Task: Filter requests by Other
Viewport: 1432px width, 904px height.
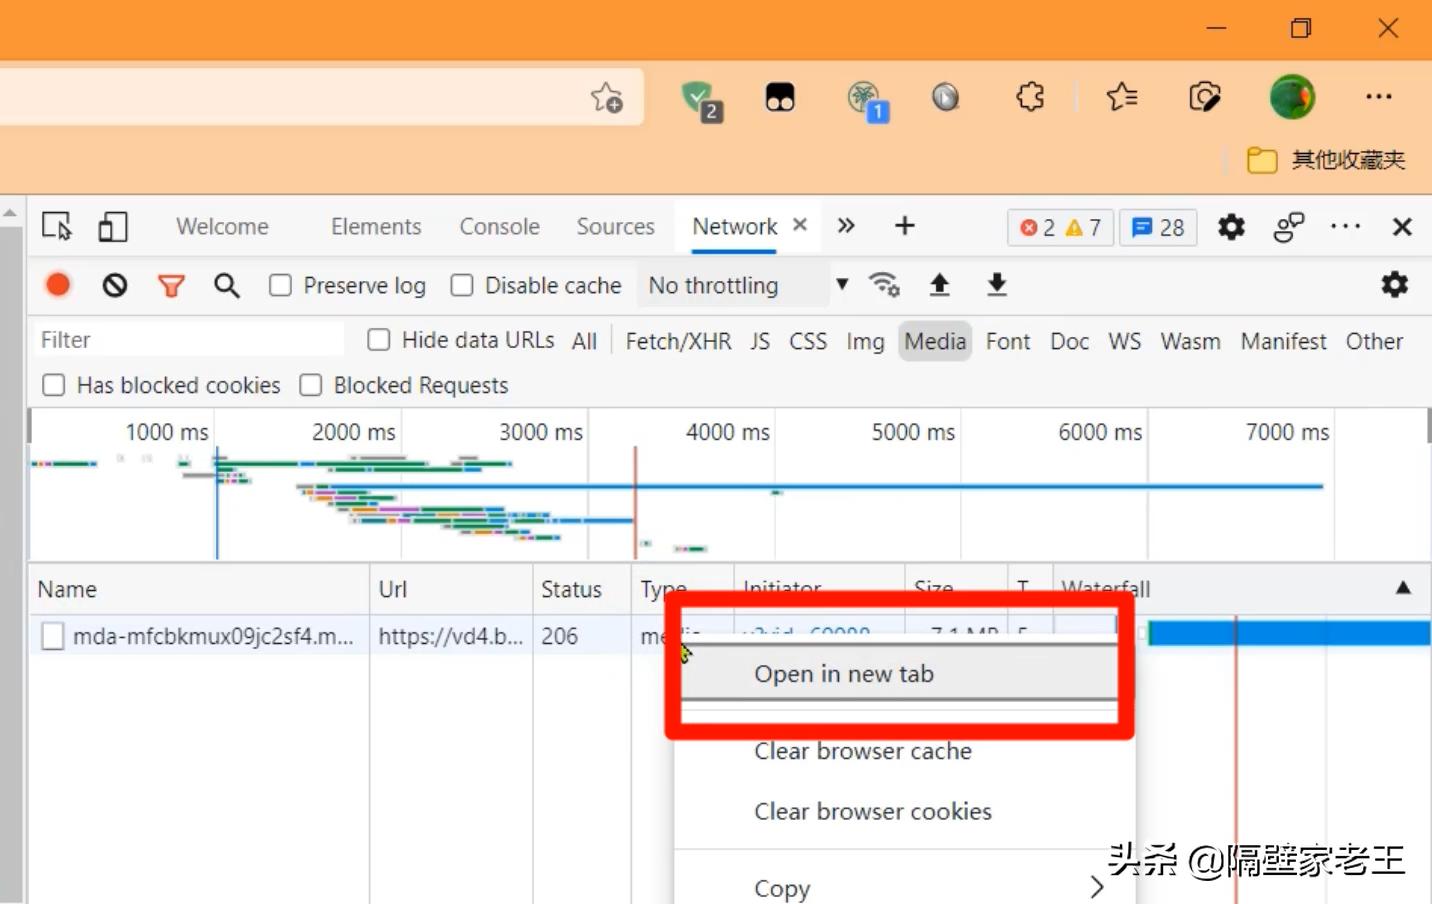Action: point(1374,342)
